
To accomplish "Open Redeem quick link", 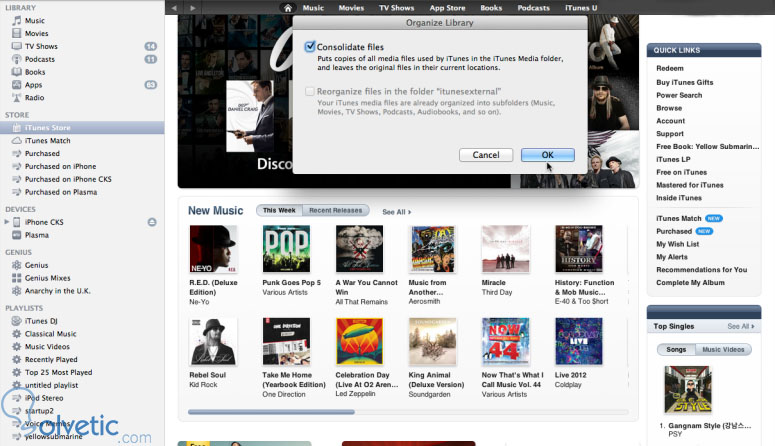I will click(670, 68).
